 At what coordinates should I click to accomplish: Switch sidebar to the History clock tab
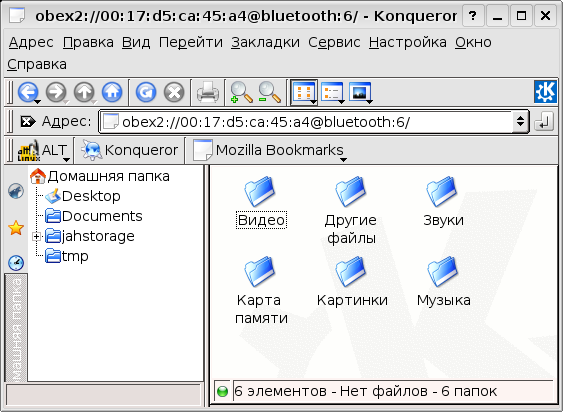(16, 263)
